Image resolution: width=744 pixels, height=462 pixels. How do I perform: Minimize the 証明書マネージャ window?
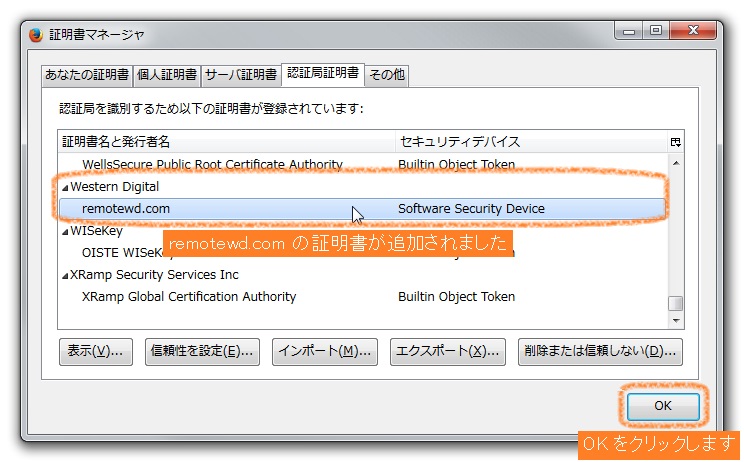pyautogui.click(x=629, y=31)
